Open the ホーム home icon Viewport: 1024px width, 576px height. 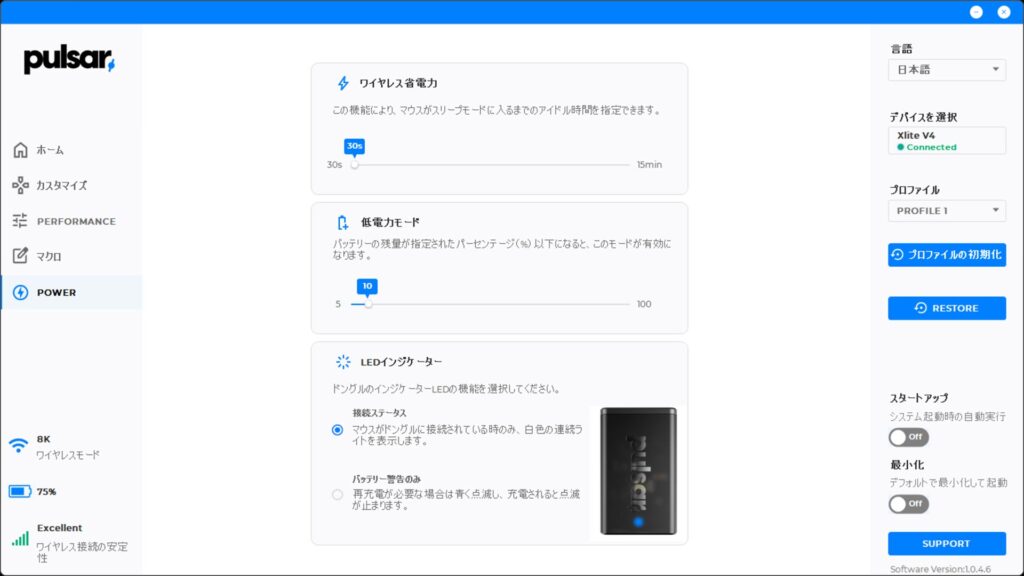20,150
